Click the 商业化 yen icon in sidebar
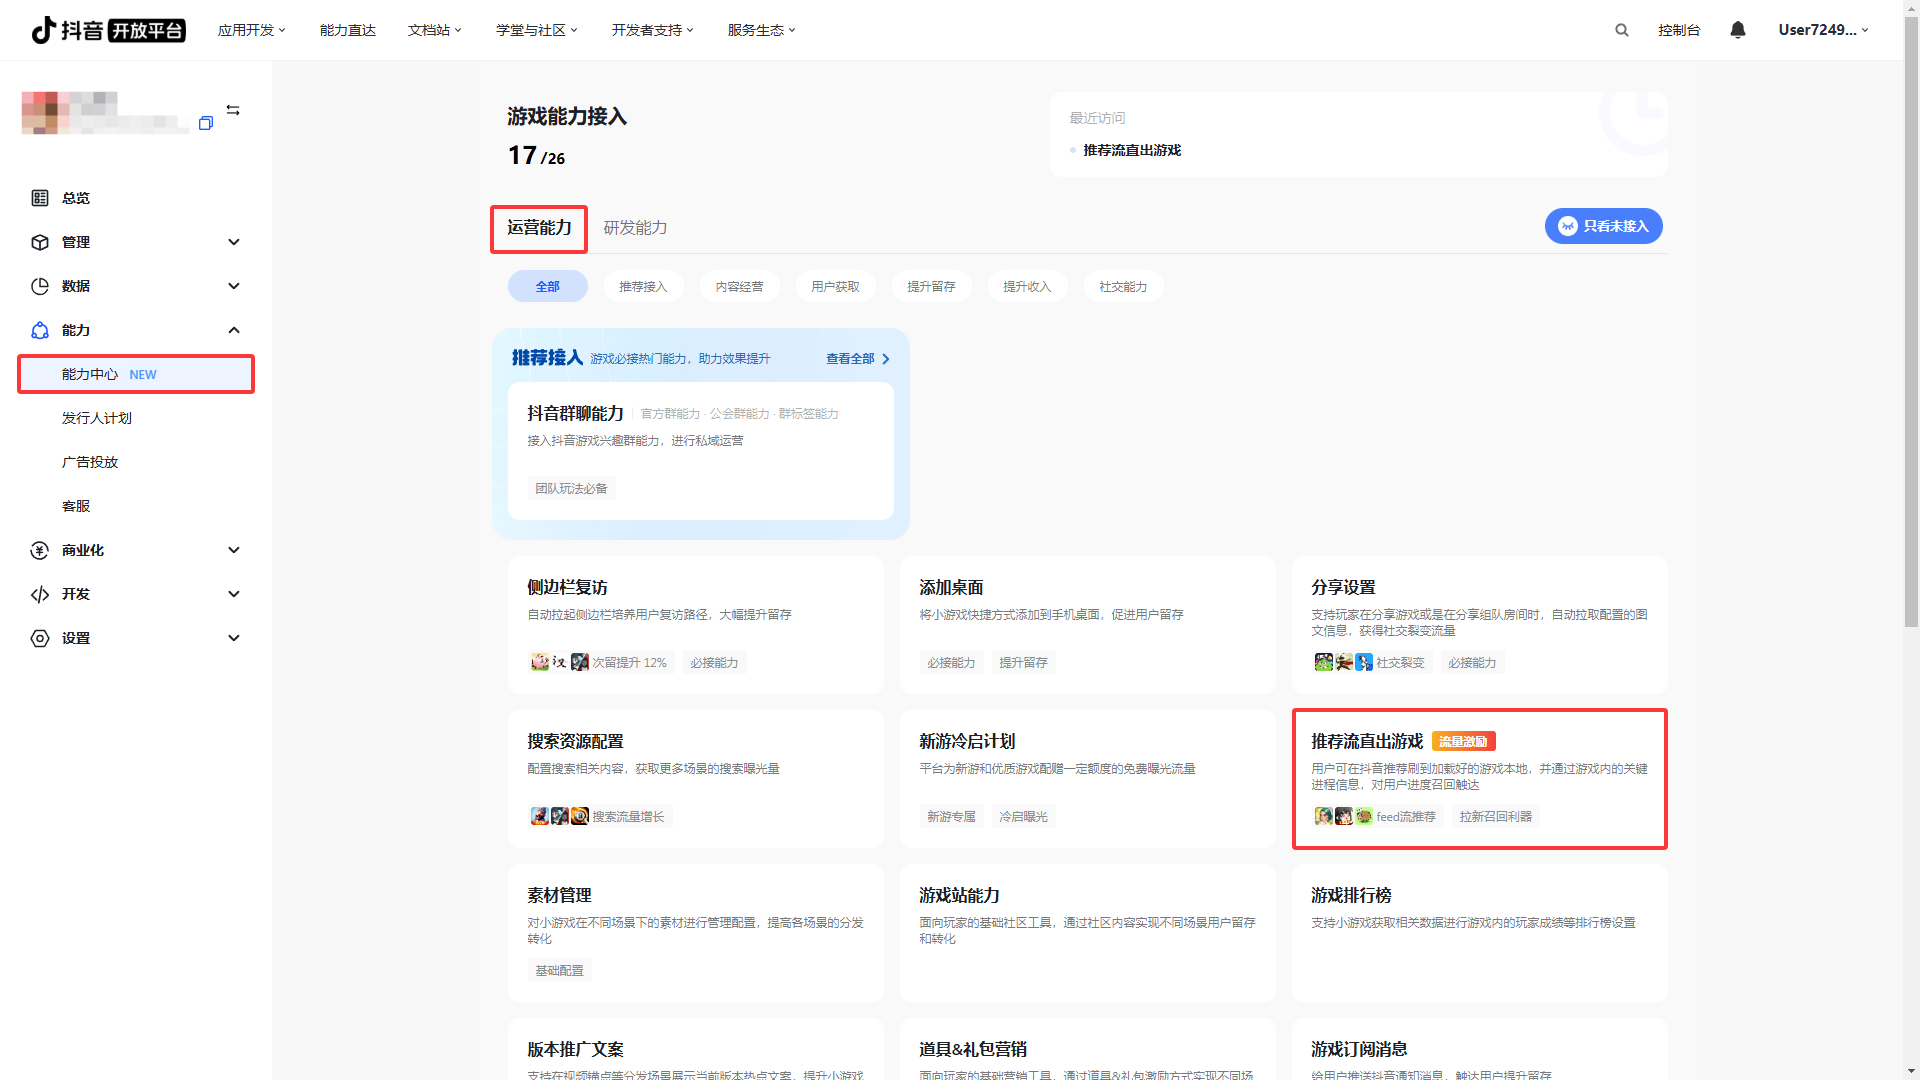 [40, 550]
